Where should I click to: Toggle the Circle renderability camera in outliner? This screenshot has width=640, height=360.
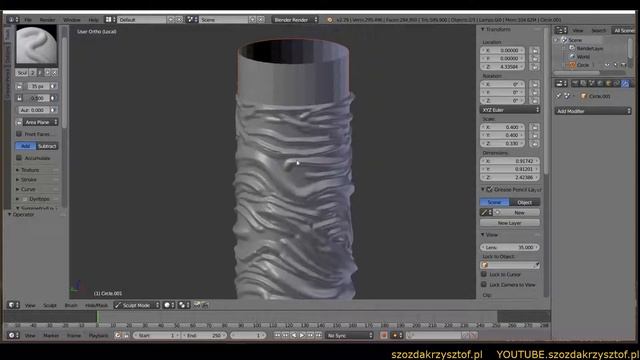623,65
